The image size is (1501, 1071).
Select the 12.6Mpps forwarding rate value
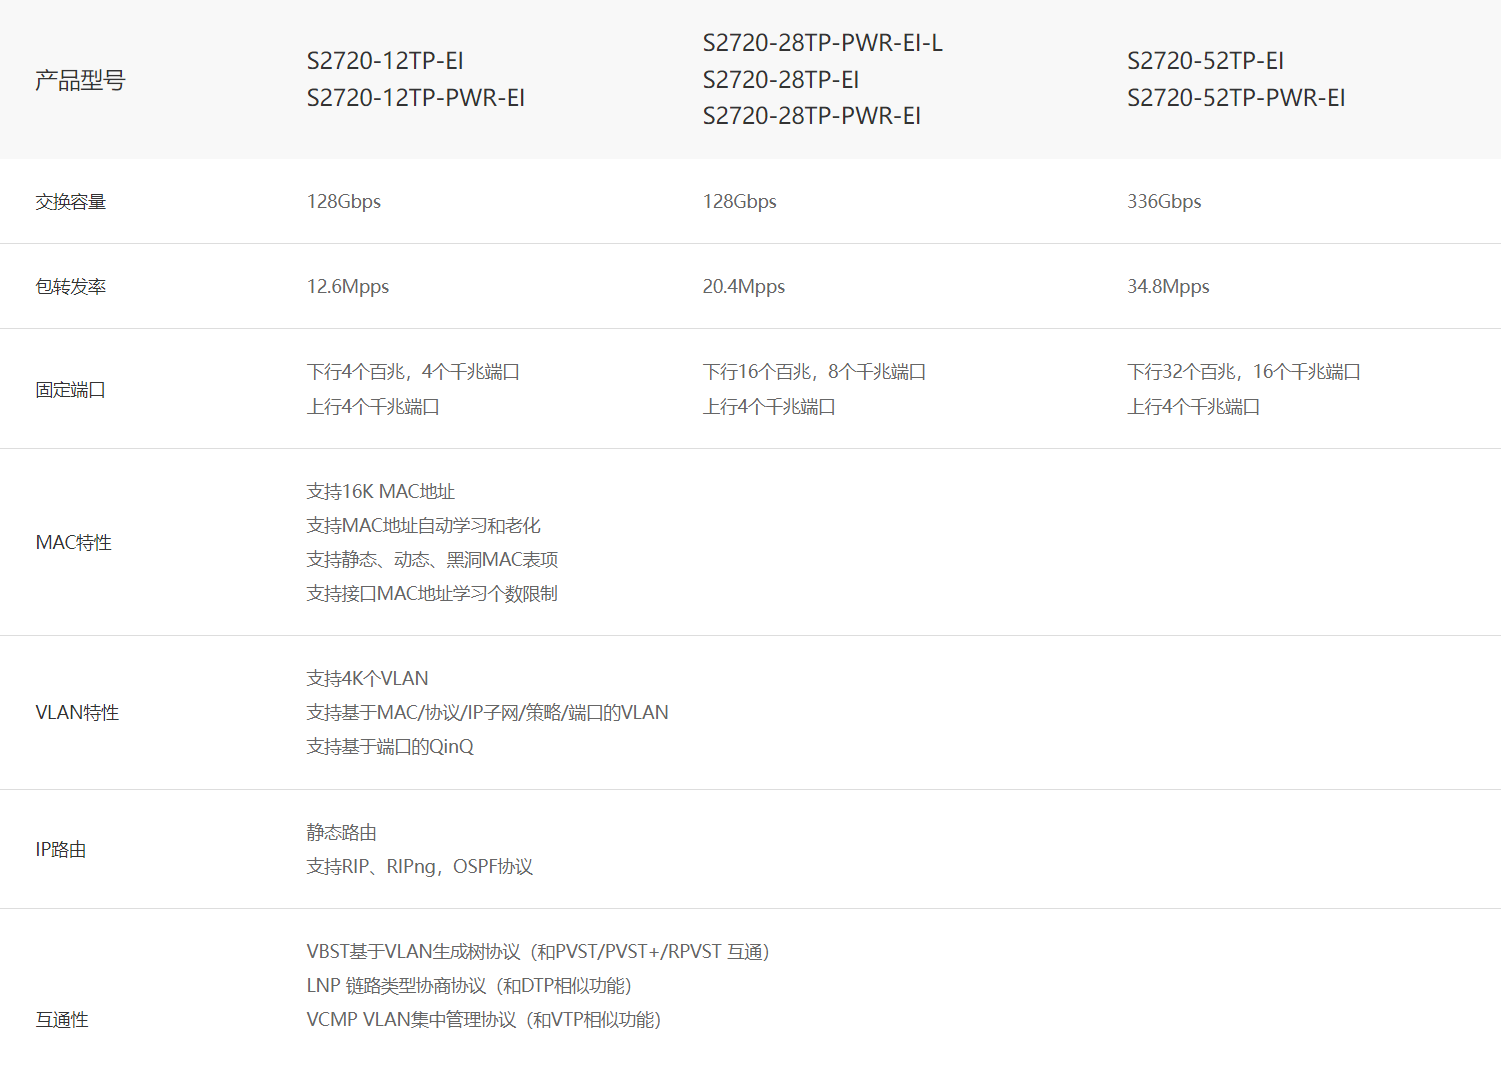click(x=347, y=287)
